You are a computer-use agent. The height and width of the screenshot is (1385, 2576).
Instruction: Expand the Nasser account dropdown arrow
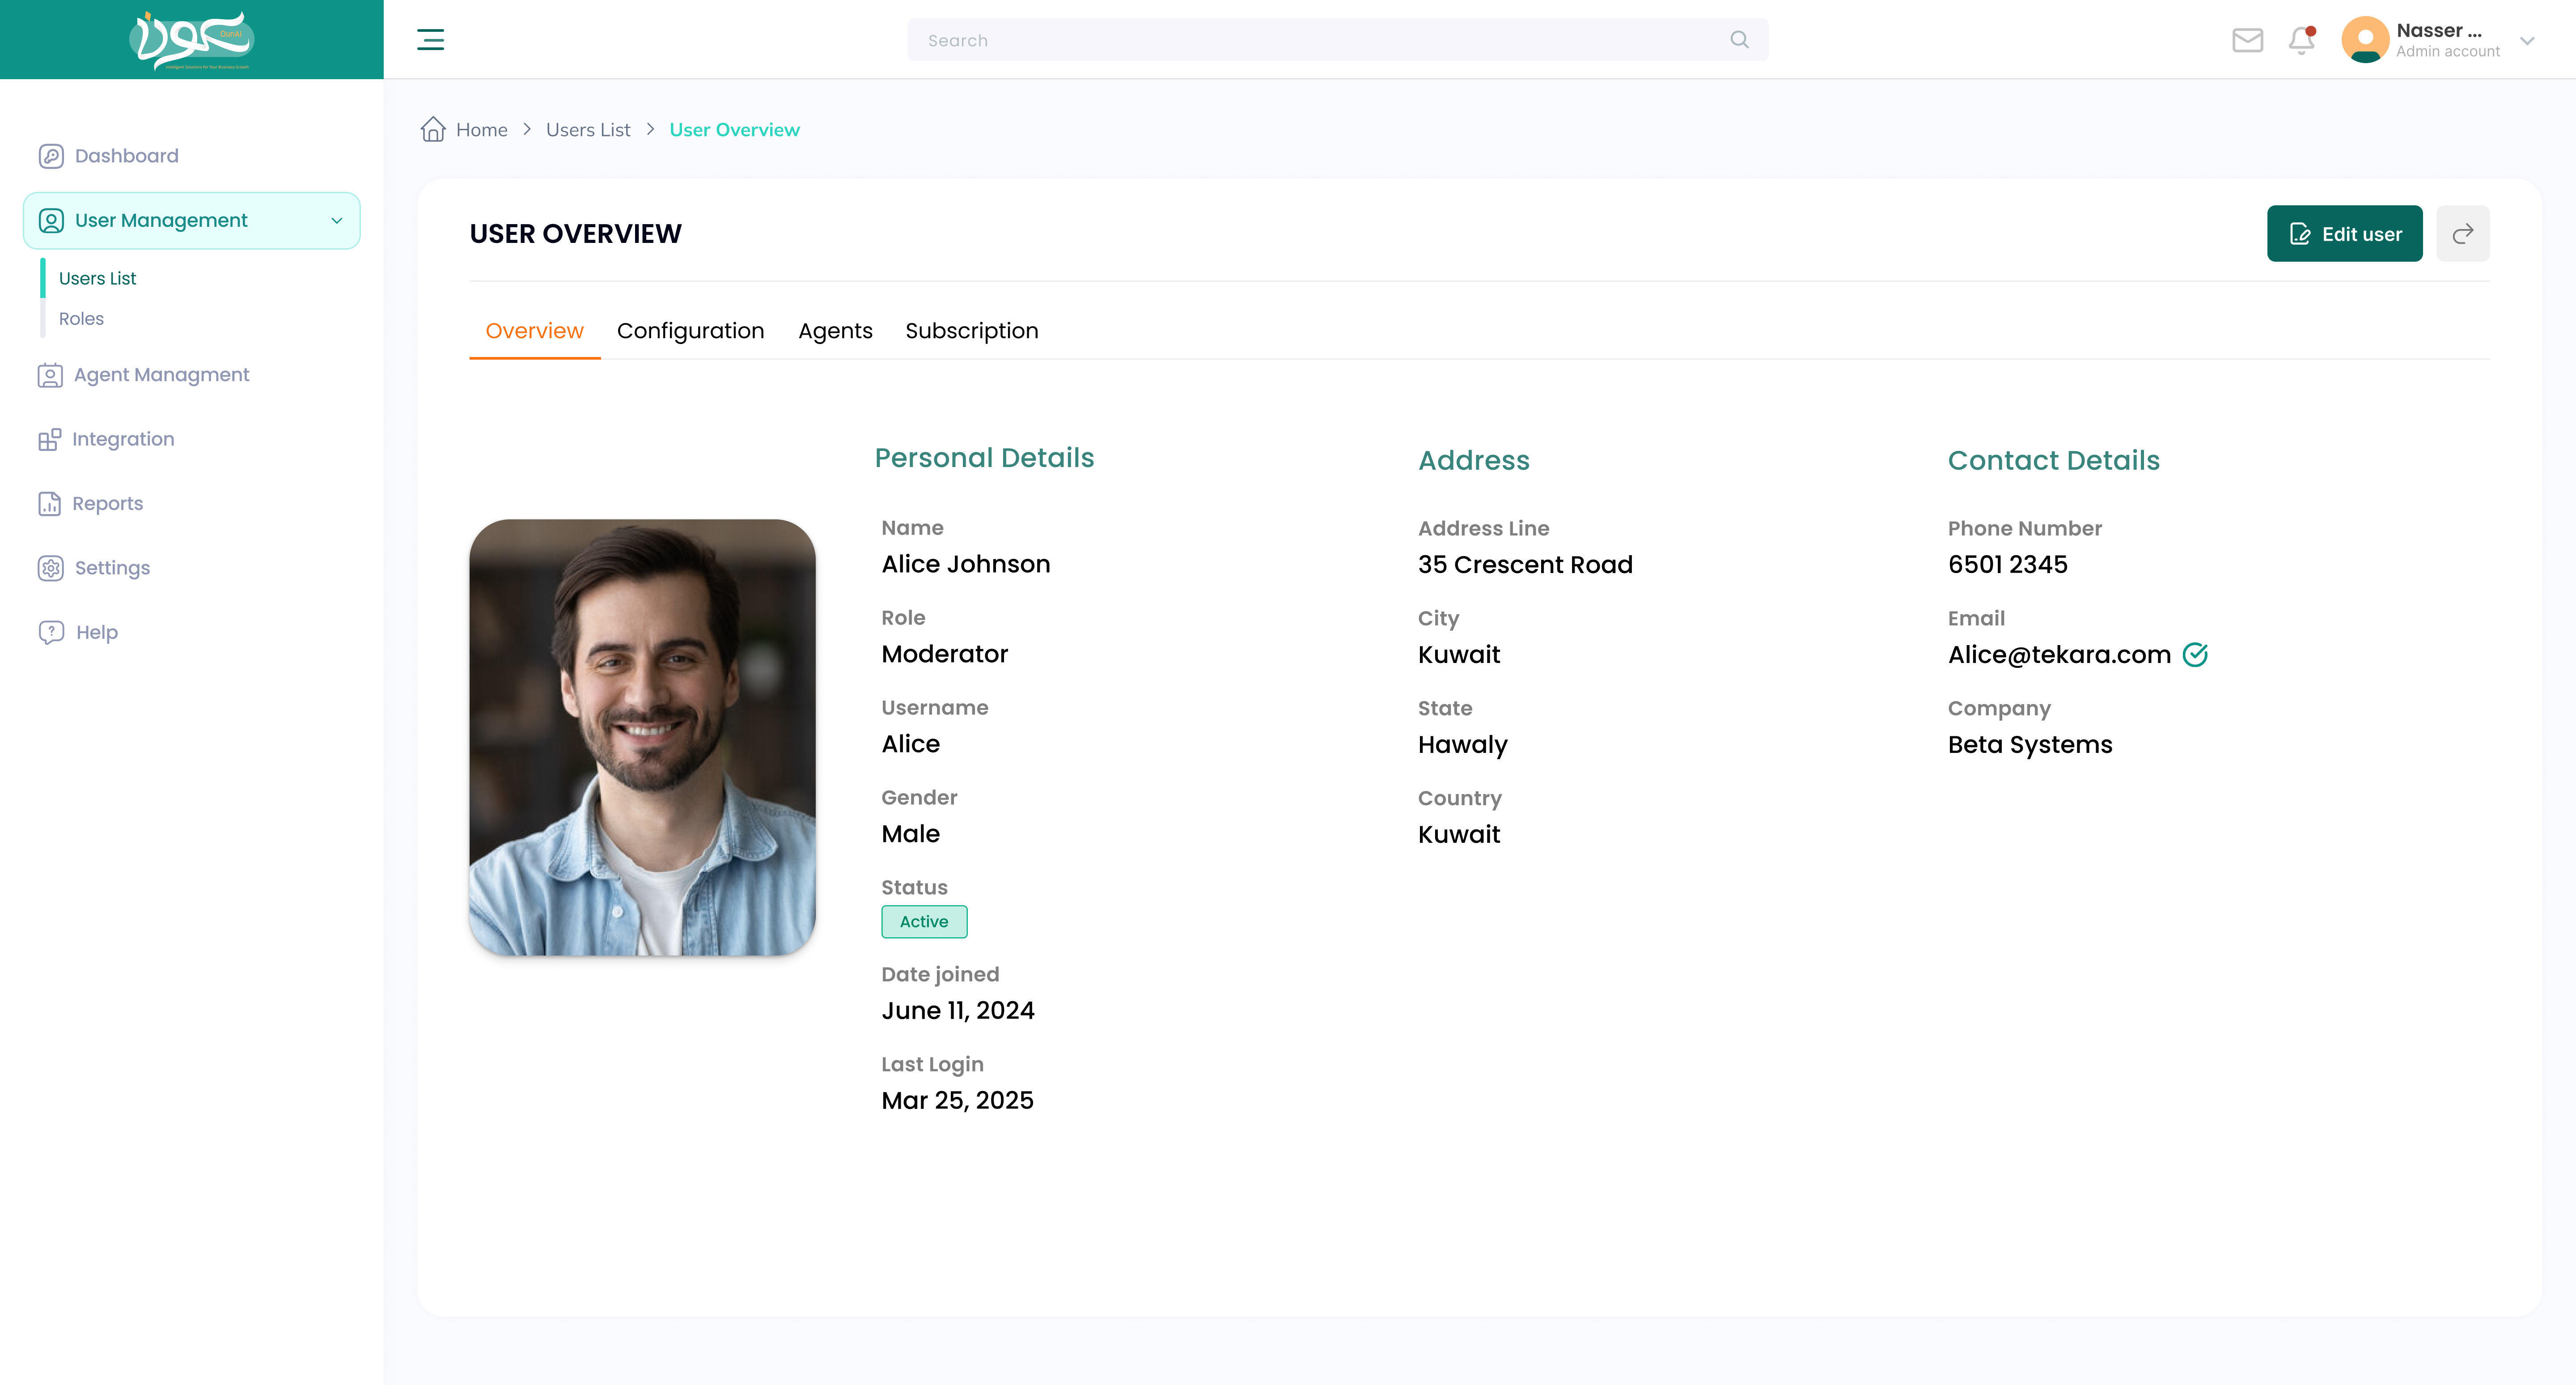(x=2527, y=41)
